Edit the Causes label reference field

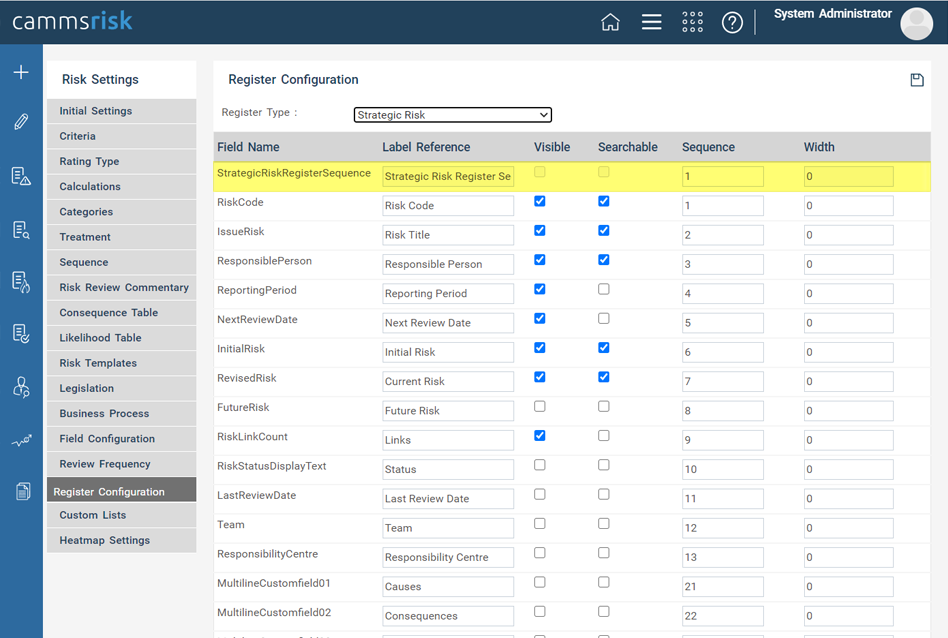point(448,587)
